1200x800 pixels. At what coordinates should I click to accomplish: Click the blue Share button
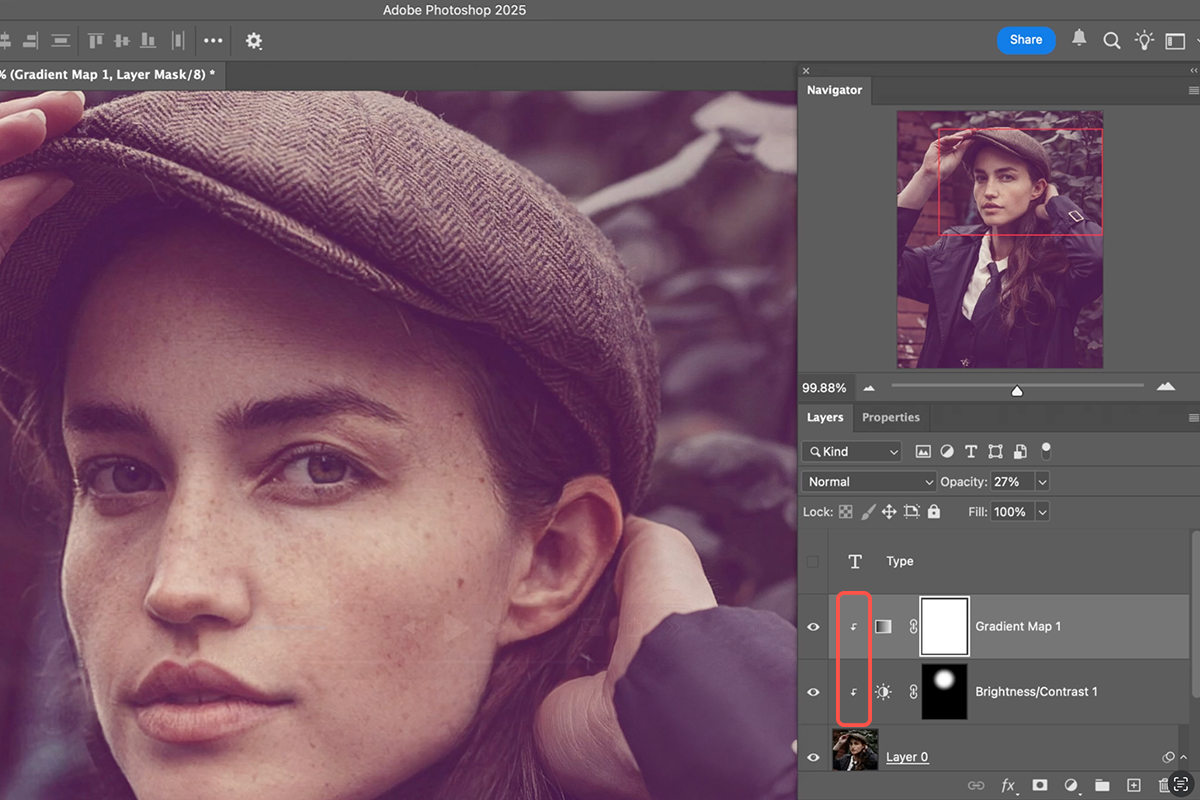coord(1026,40)
